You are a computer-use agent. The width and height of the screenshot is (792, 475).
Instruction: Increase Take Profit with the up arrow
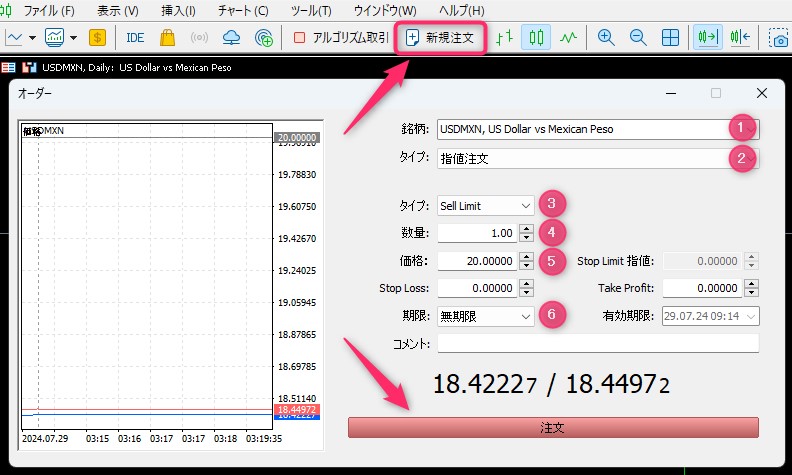pyautogui.click(x=752, y=283)
